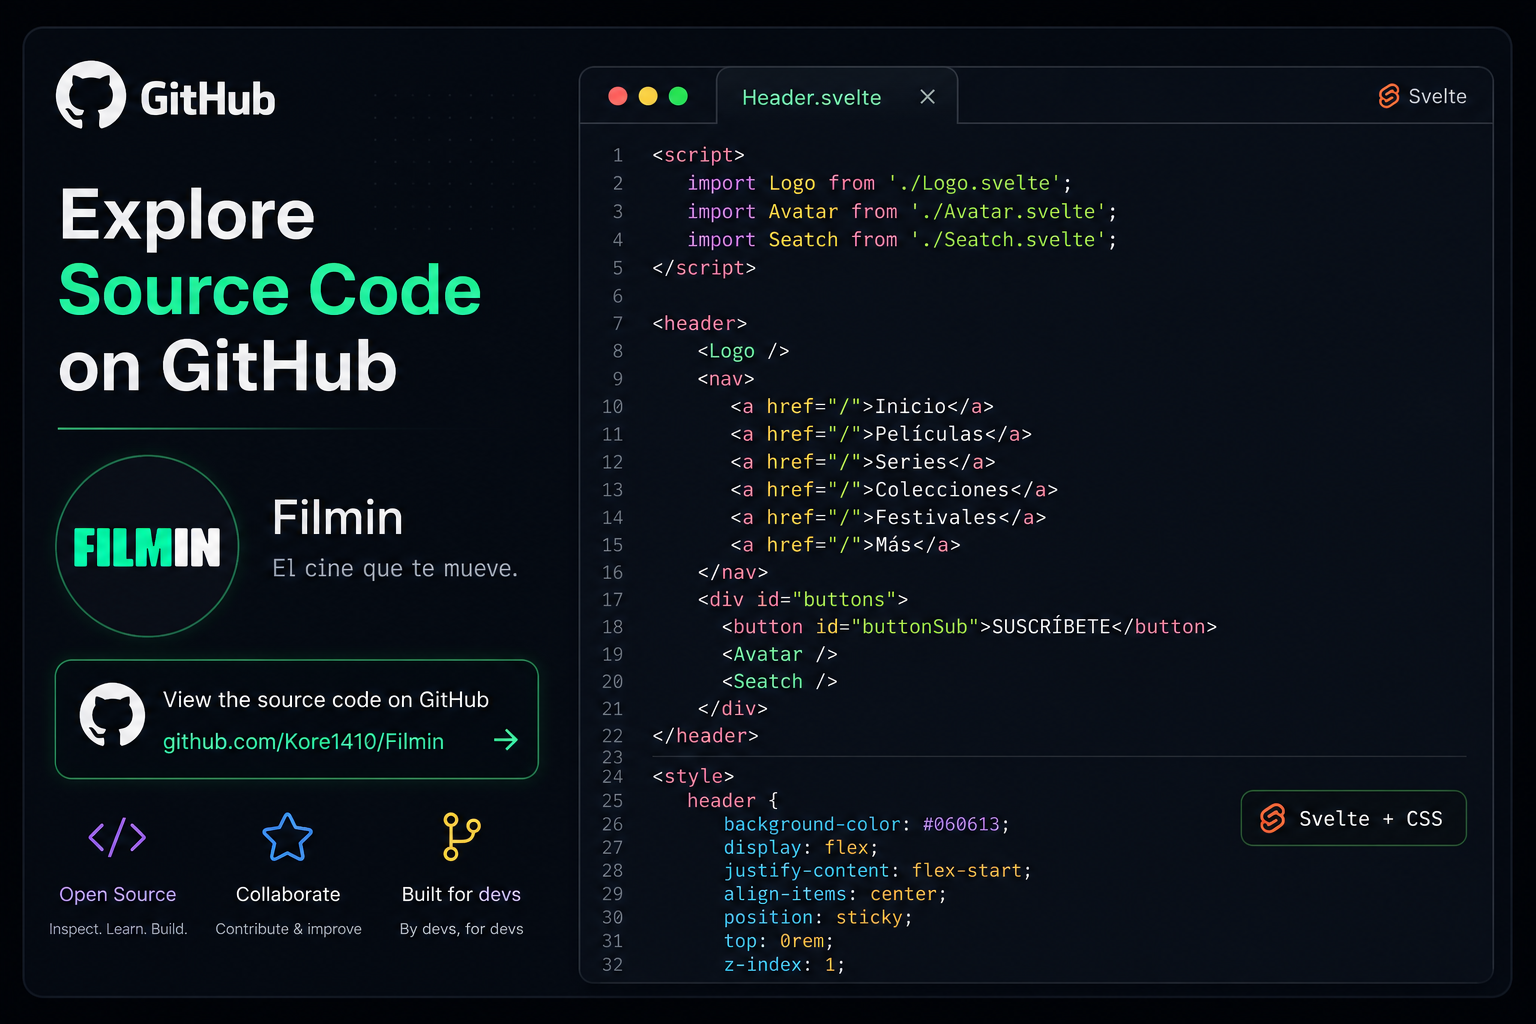This screenshot has width=1536, height=1024.
Task: Click the 'Festivales' anchor line in the code
Action: (x=888, y=517)
